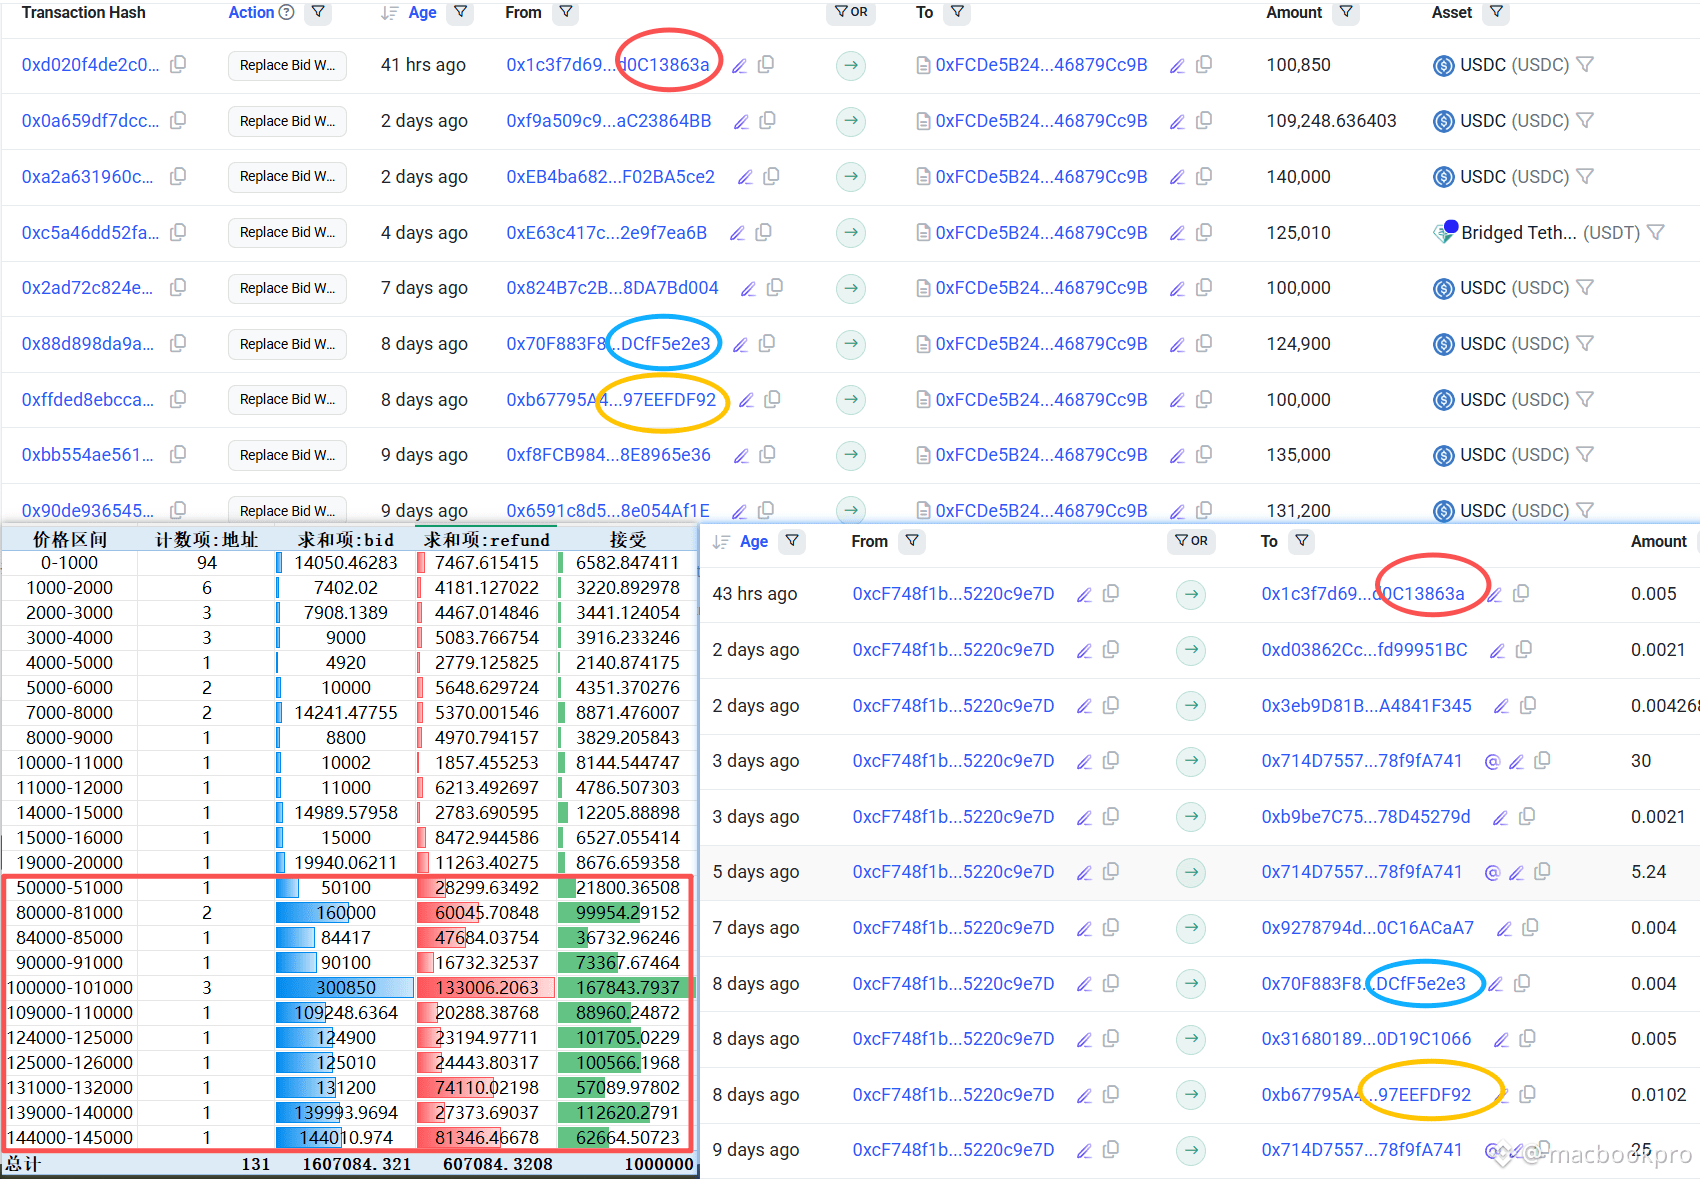Viewport: 1700px width, 1179px height.
Task: Copy transaction hash 0xc5a46dd52fa
Action: pyautogui.click(x=178, y=232)
